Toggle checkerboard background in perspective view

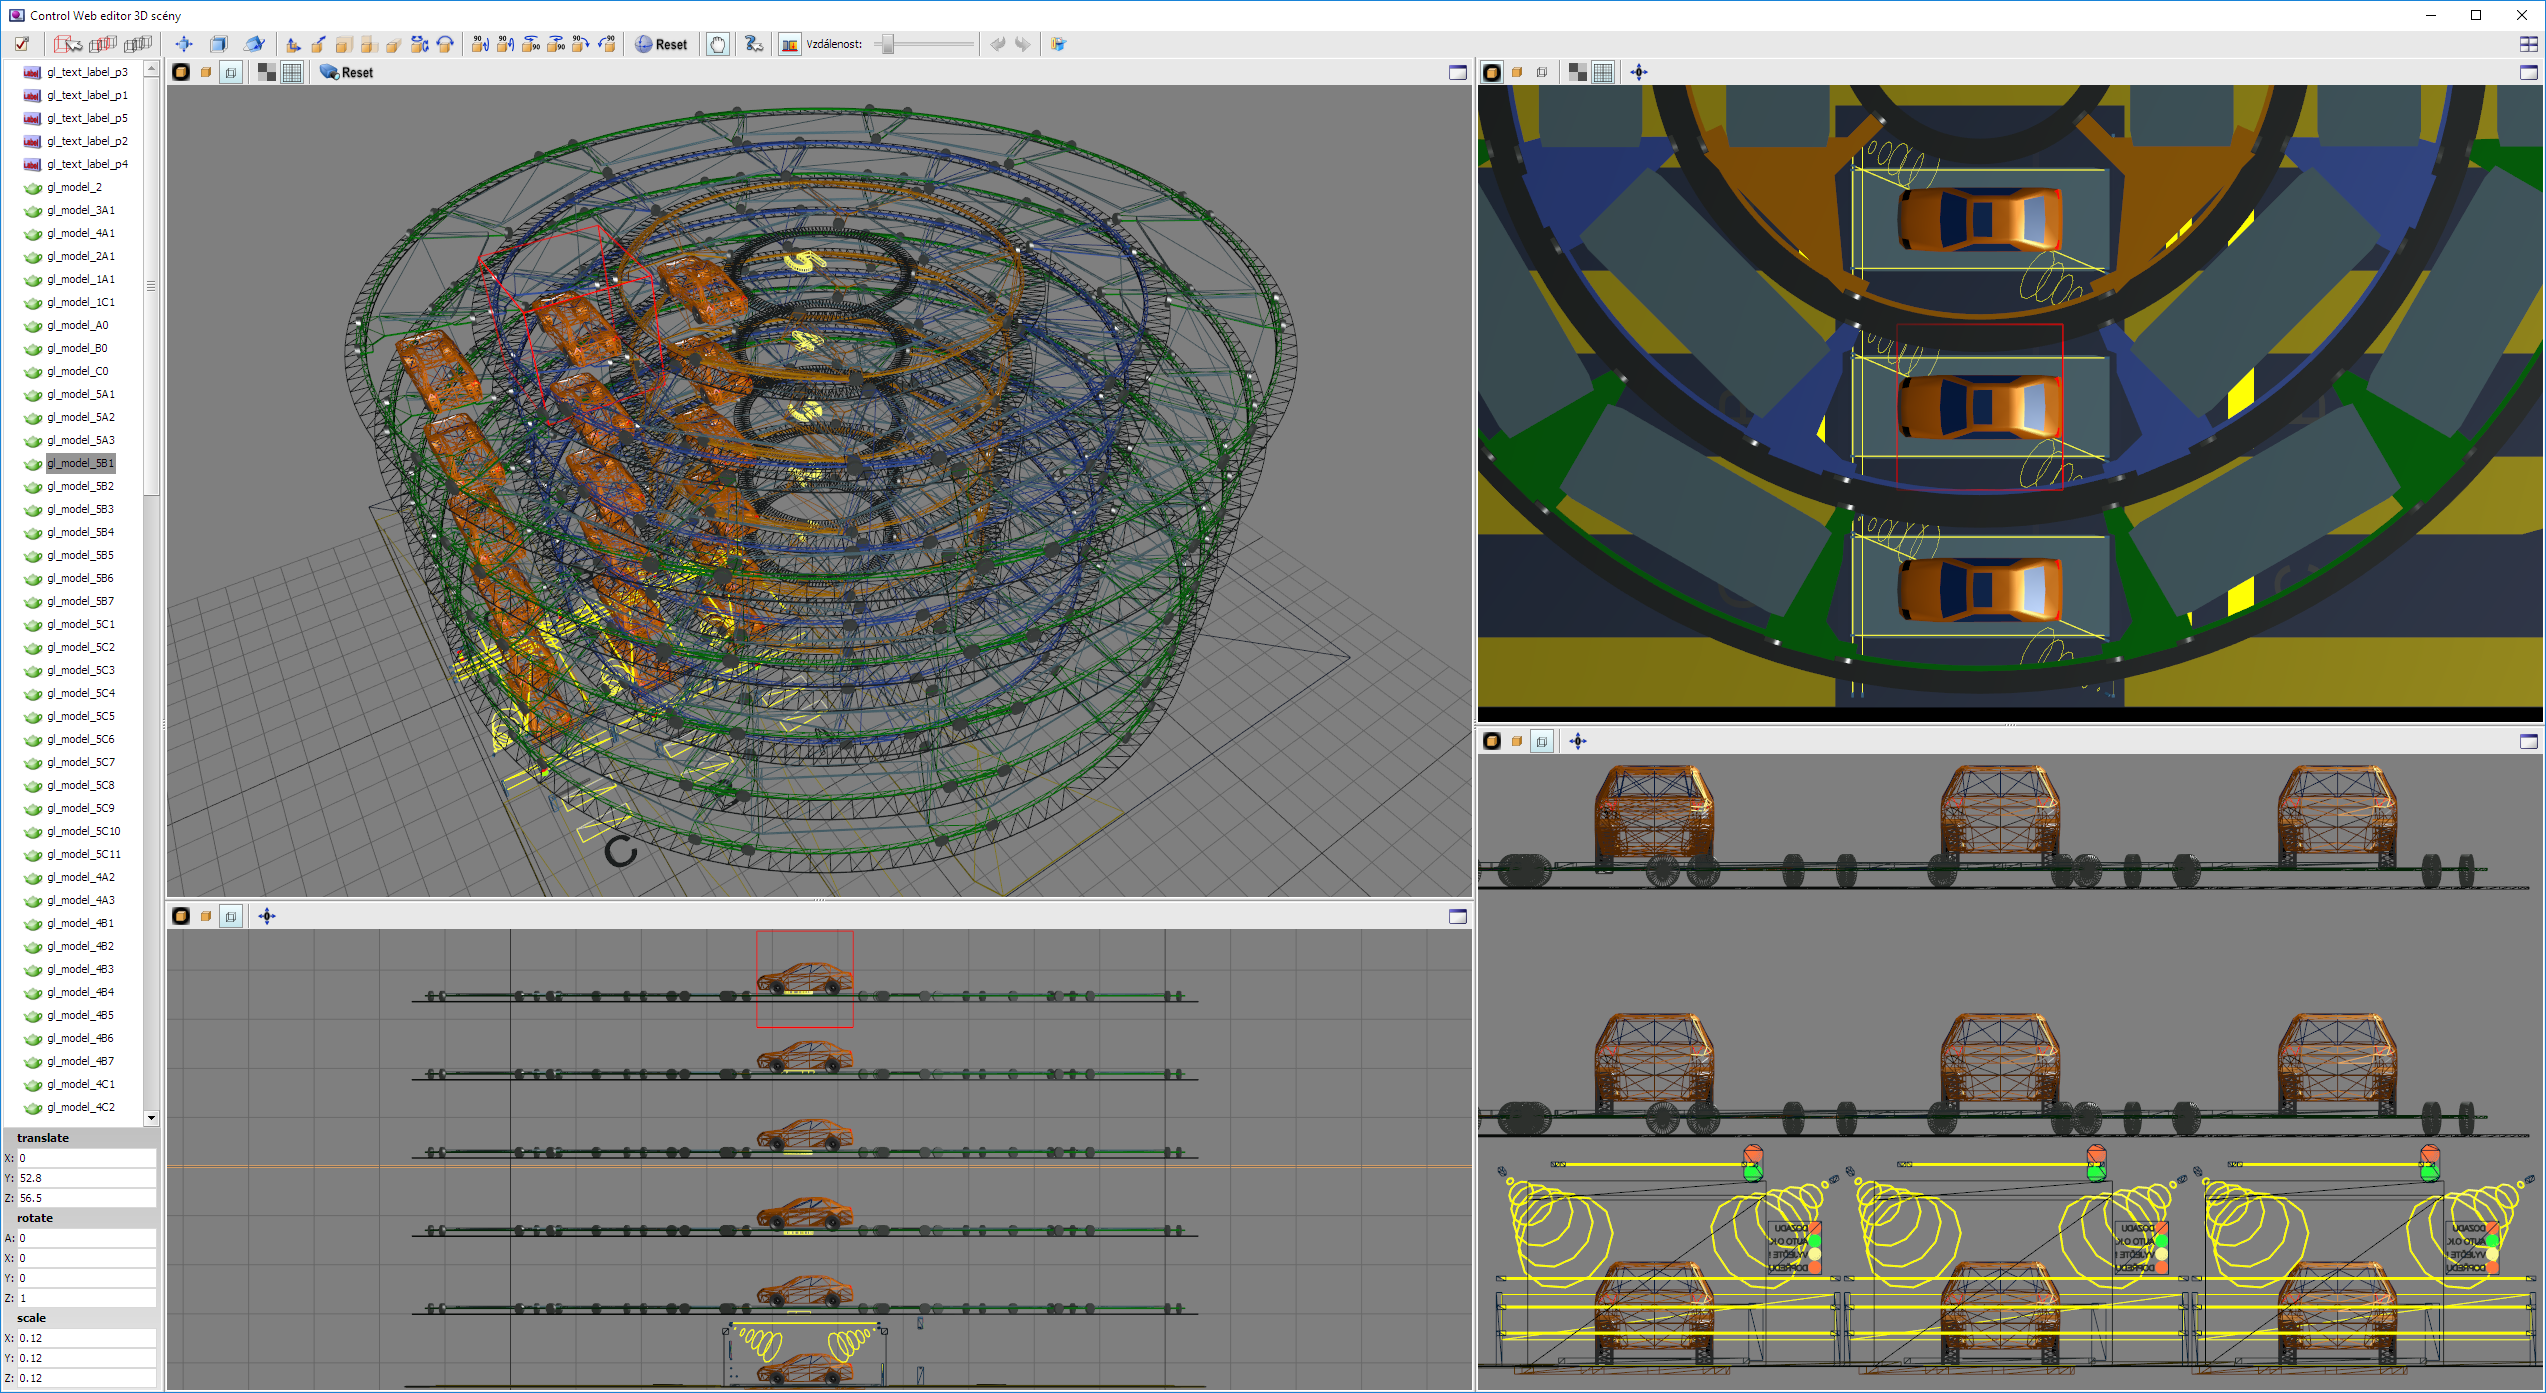click(267, 72)
